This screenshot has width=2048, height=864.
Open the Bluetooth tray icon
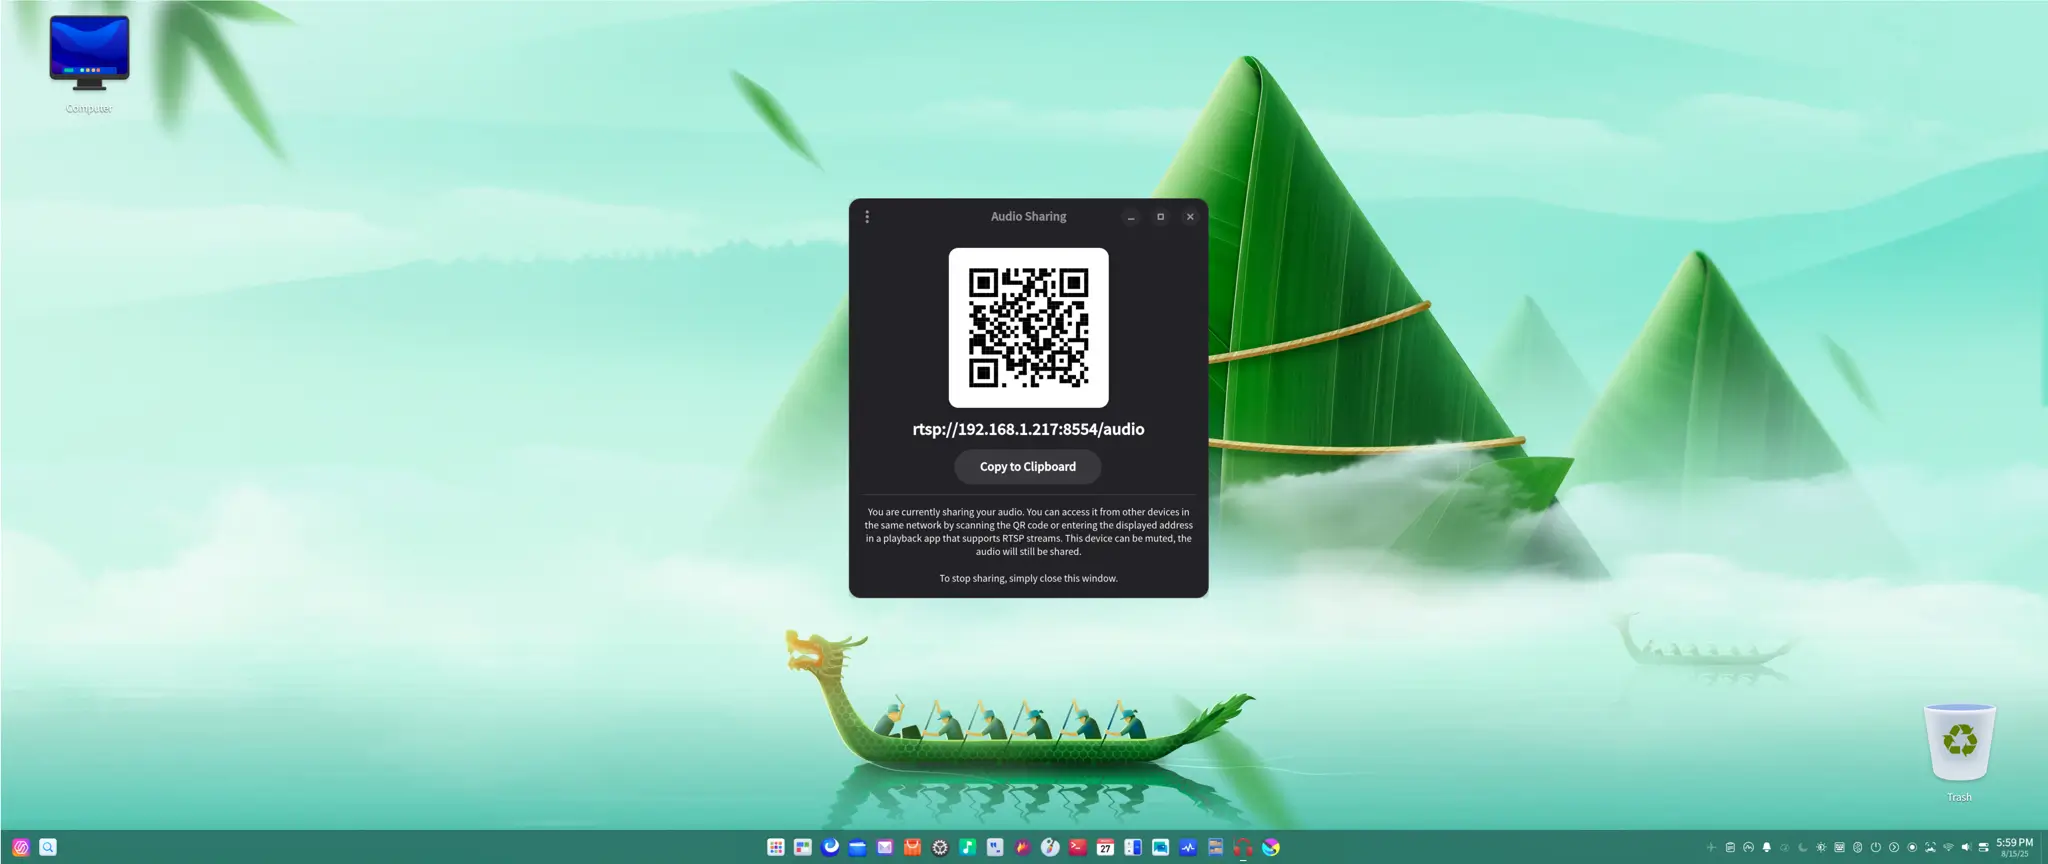click(x=1857, y=848)
